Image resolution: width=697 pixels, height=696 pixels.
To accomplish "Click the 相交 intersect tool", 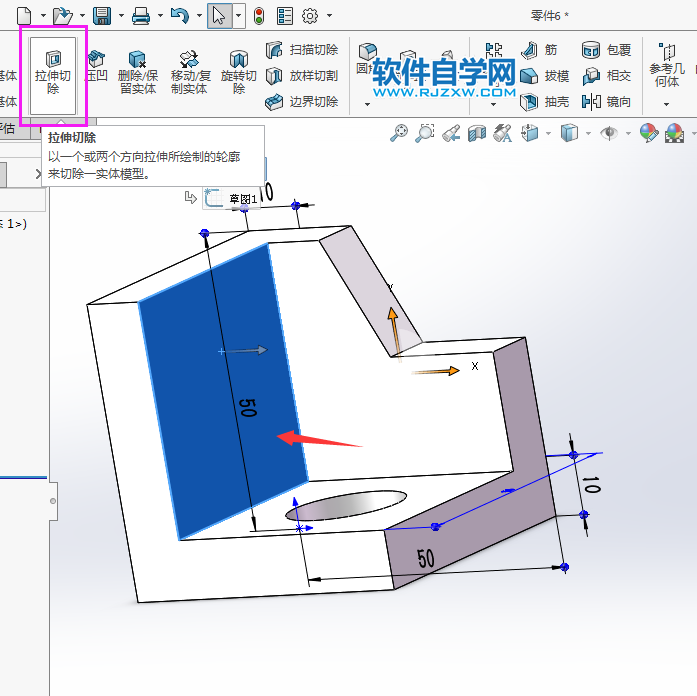I will 606,76.
